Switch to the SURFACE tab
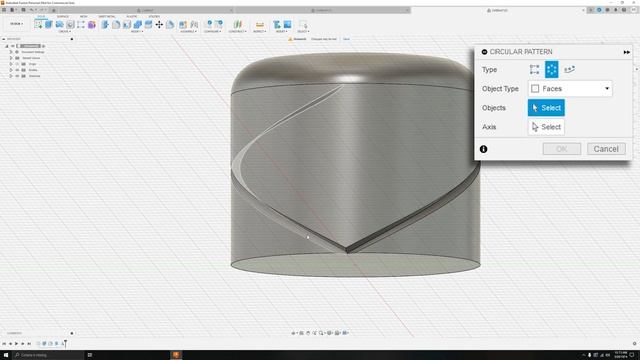 (62, 17)
